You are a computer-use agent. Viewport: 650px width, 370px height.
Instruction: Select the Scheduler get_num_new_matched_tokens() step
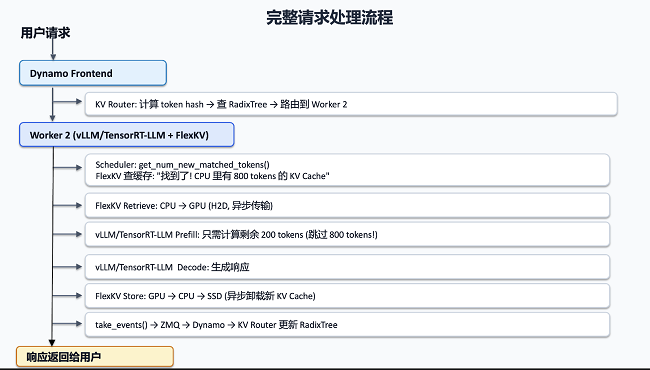[x=347, y=170]
